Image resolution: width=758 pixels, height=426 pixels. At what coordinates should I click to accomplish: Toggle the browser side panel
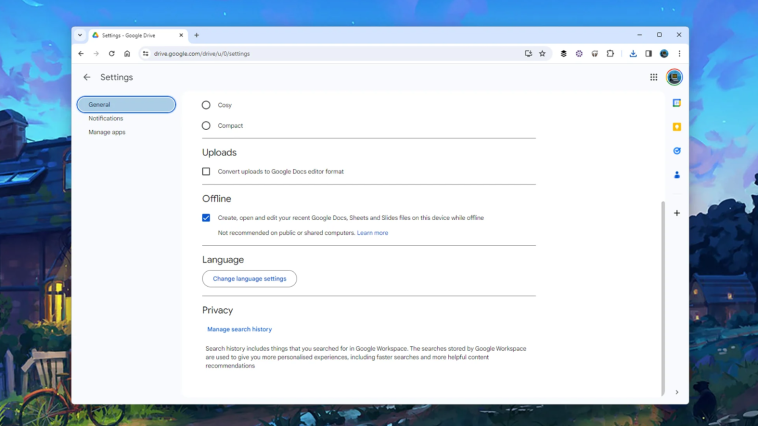648,54
